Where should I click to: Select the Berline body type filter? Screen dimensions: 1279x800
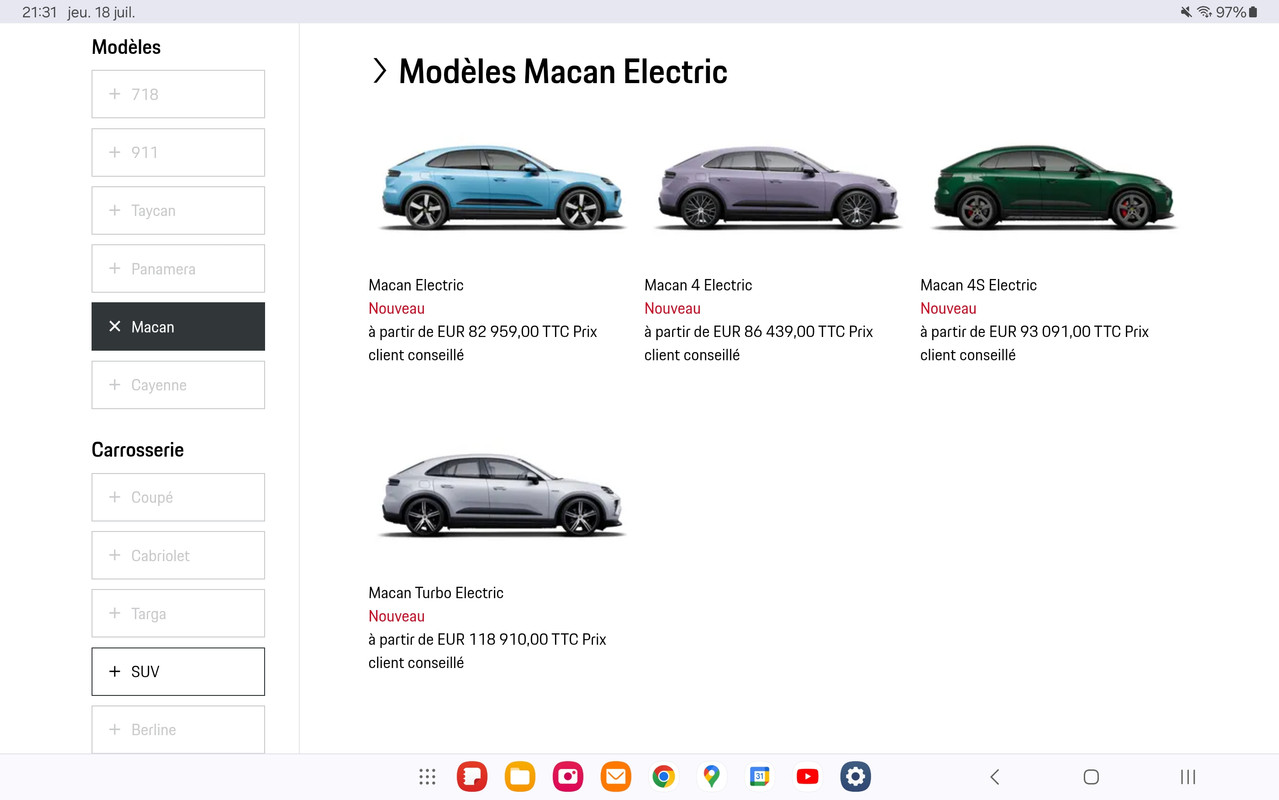coord(178,730)
